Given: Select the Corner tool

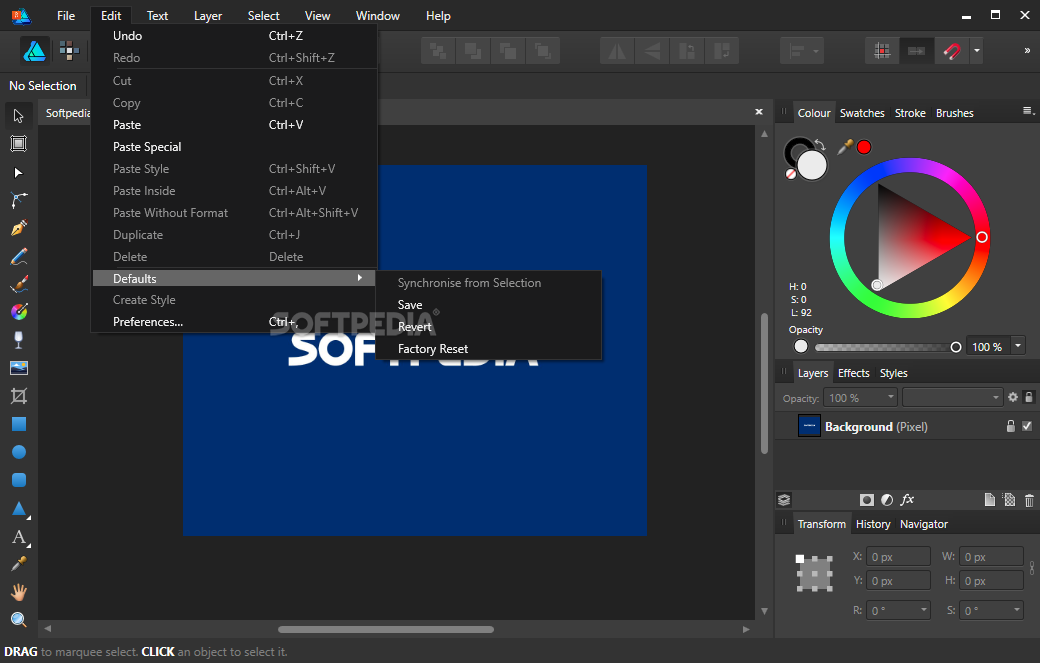Looking at the screenshot, I should click(x=19, y=200).
